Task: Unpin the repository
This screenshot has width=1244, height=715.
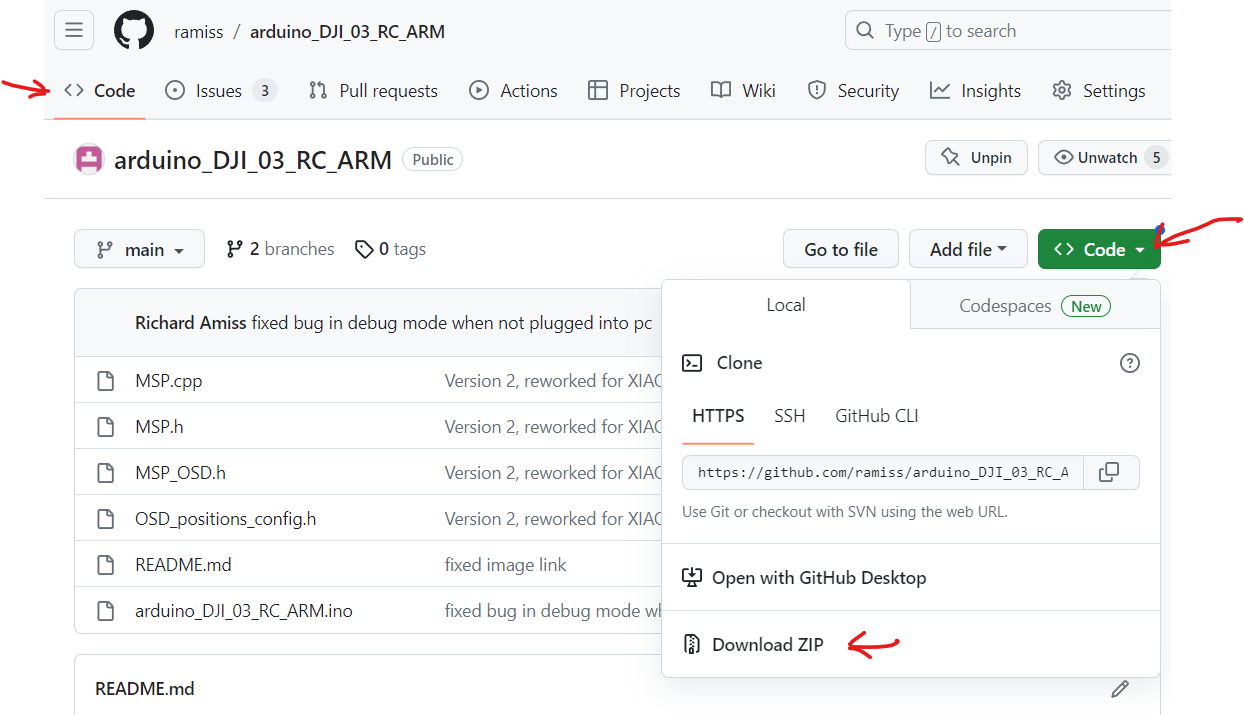Action: click(976, 157)
